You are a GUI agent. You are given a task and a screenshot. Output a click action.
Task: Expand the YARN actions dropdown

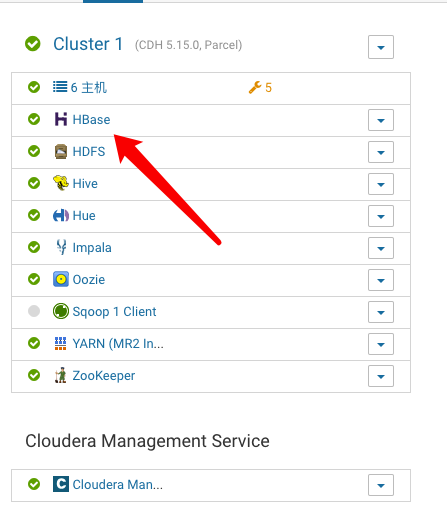click(381, 344)
